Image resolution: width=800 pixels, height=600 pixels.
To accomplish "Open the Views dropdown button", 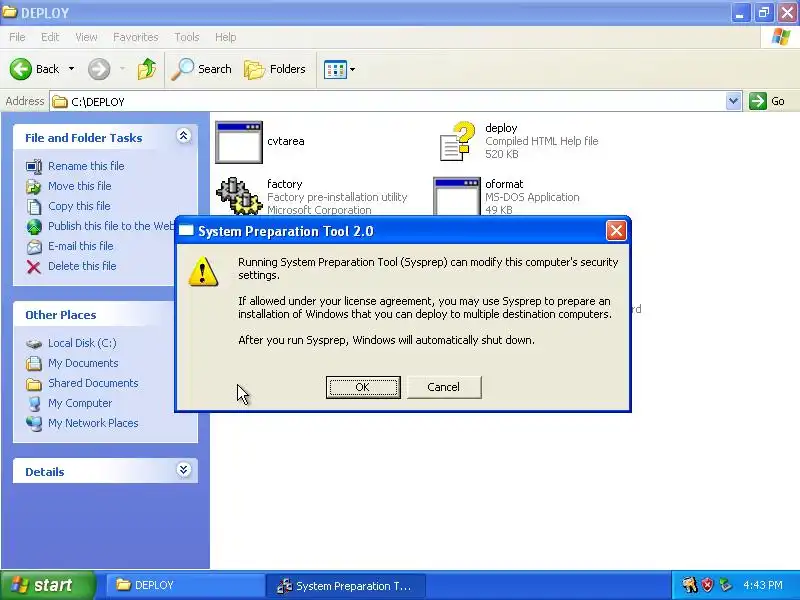I will click(x=339, y=69).
